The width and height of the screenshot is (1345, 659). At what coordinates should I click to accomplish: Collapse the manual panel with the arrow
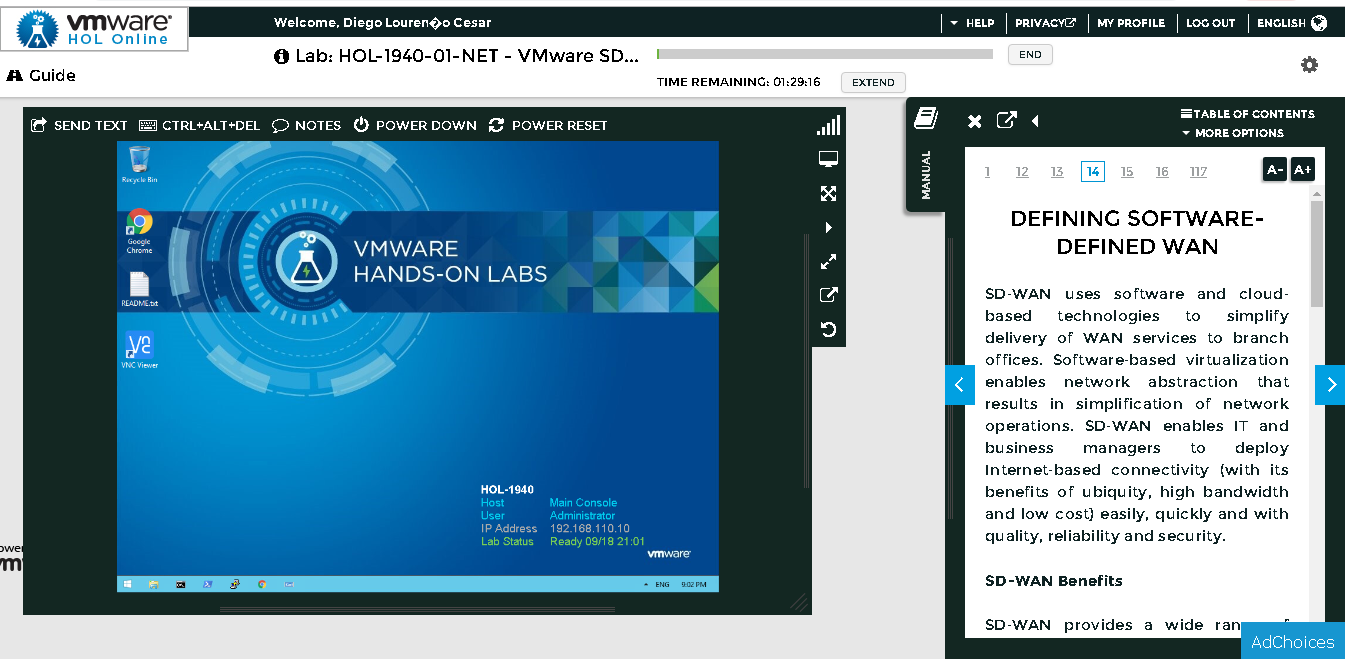tap(1035, 121)
